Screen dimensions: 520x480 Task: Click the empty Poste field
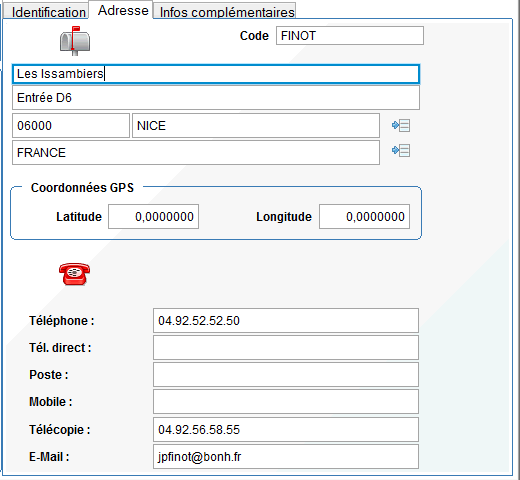286,375
